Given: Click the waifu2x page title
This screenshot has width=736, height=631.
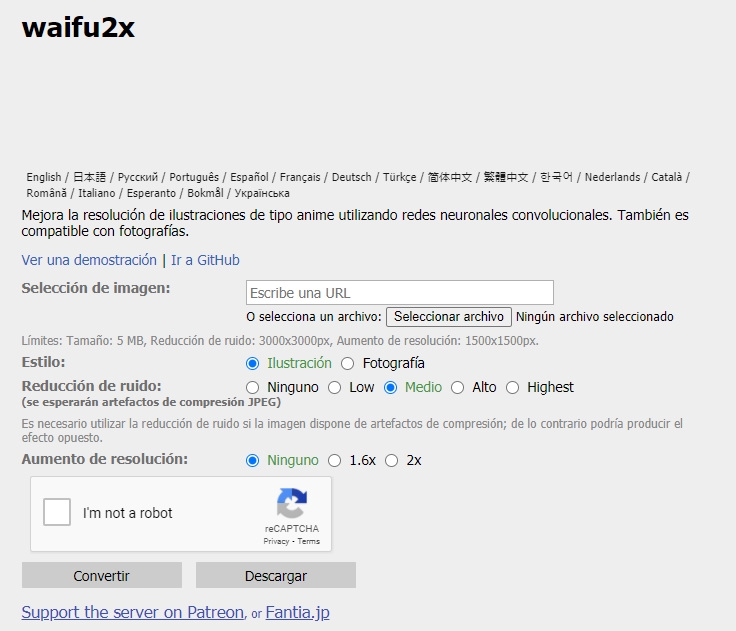Looking at the screenshot, I should pyautogui.click(x=78, y=27).
